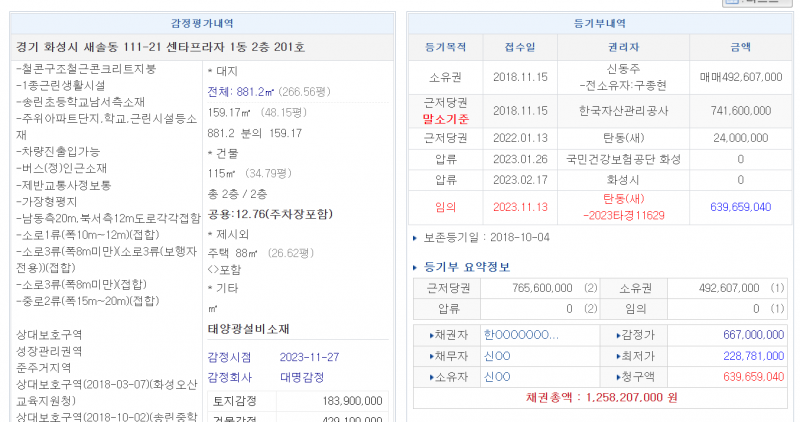Select the address title 경기 화성시 새솔동 111-21
800x422 pixels.
point(161,47)
